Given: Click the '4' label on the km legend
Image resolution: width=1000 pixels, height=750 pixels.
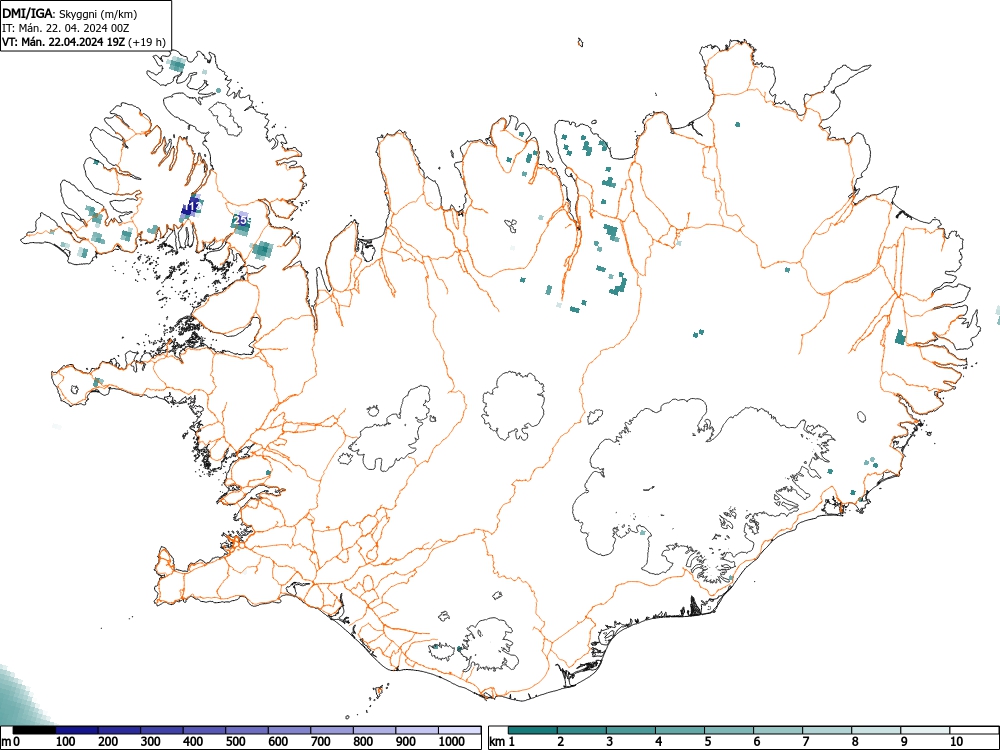Looking at the screenshot, I should pos(658,742).
